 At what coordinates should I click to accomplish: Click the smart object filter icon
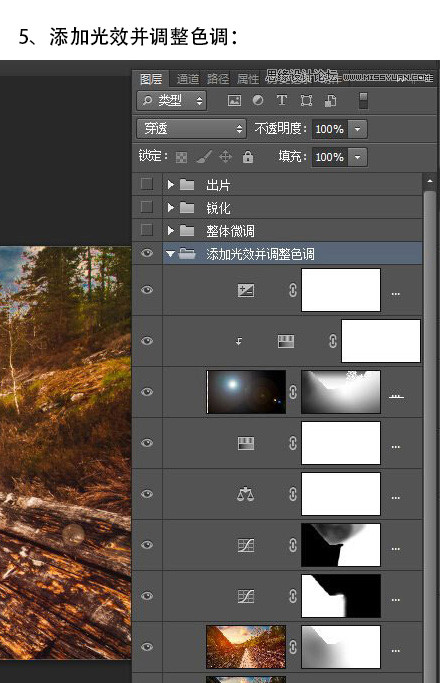click(x=330, y=101)
